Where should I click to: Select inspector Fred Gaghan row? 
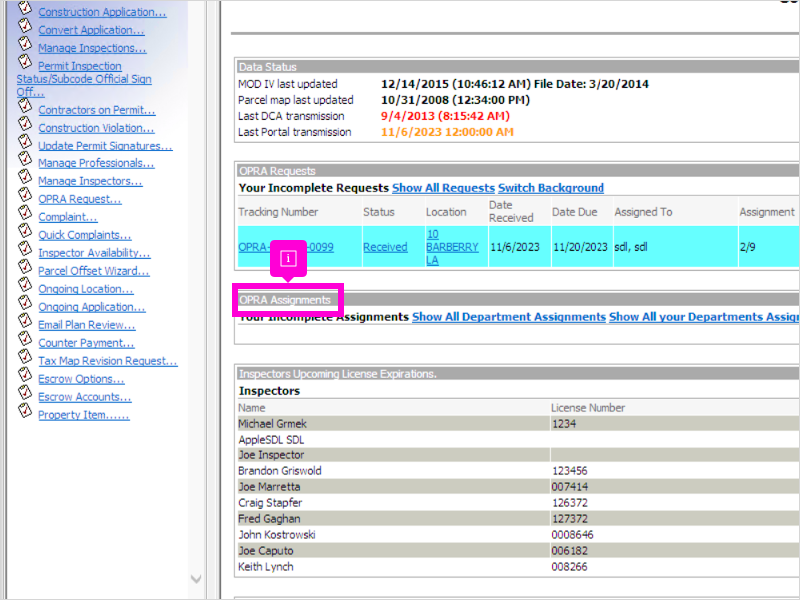click(518, 519)
